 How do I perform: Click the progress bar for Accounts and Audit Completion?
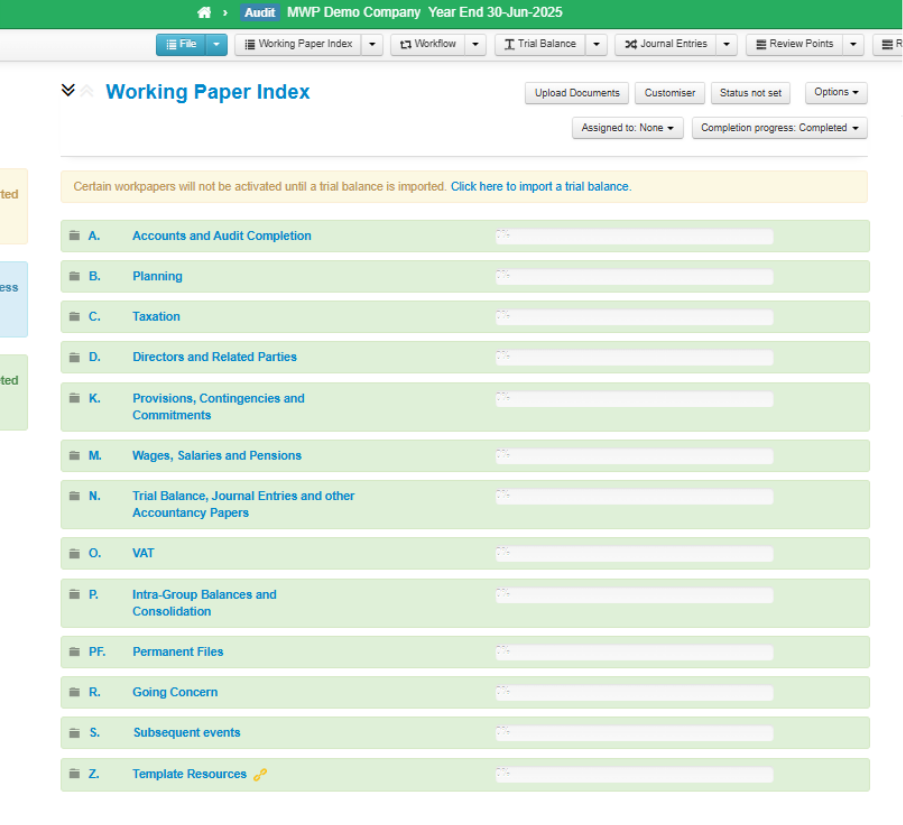(x=634, y=236)
